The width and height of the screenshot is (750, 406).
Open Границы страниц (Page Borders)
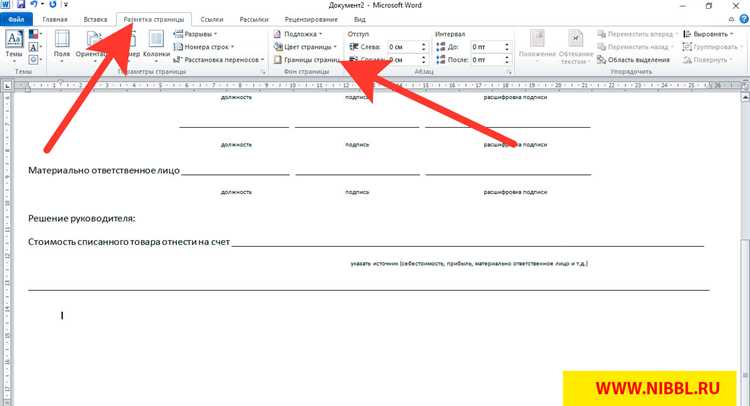pyautogui.click(x=306, y=60)
